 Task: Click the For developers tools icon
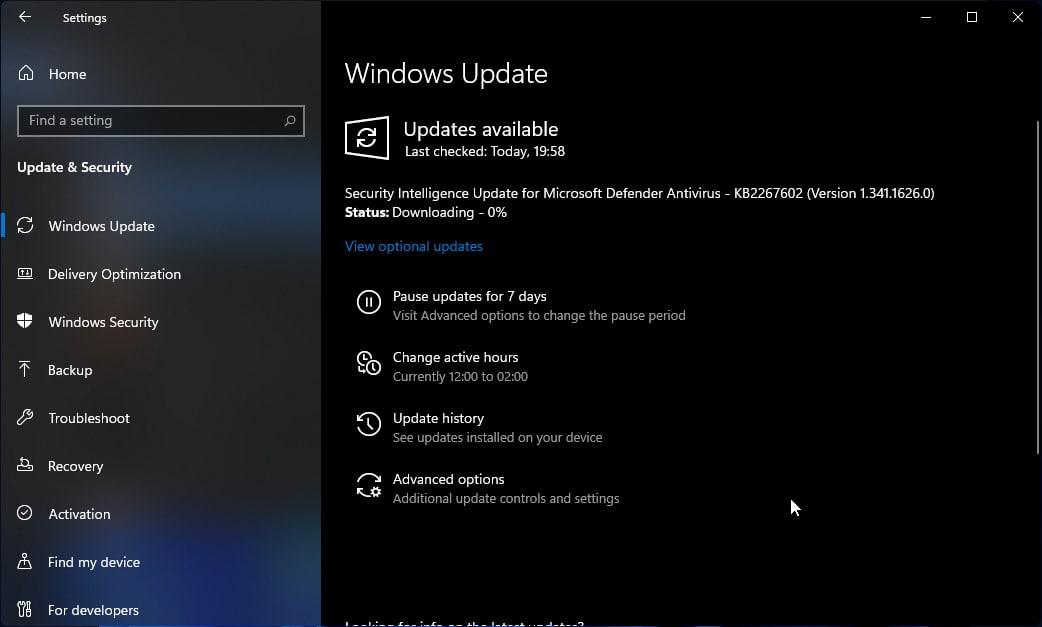[25, 609]
